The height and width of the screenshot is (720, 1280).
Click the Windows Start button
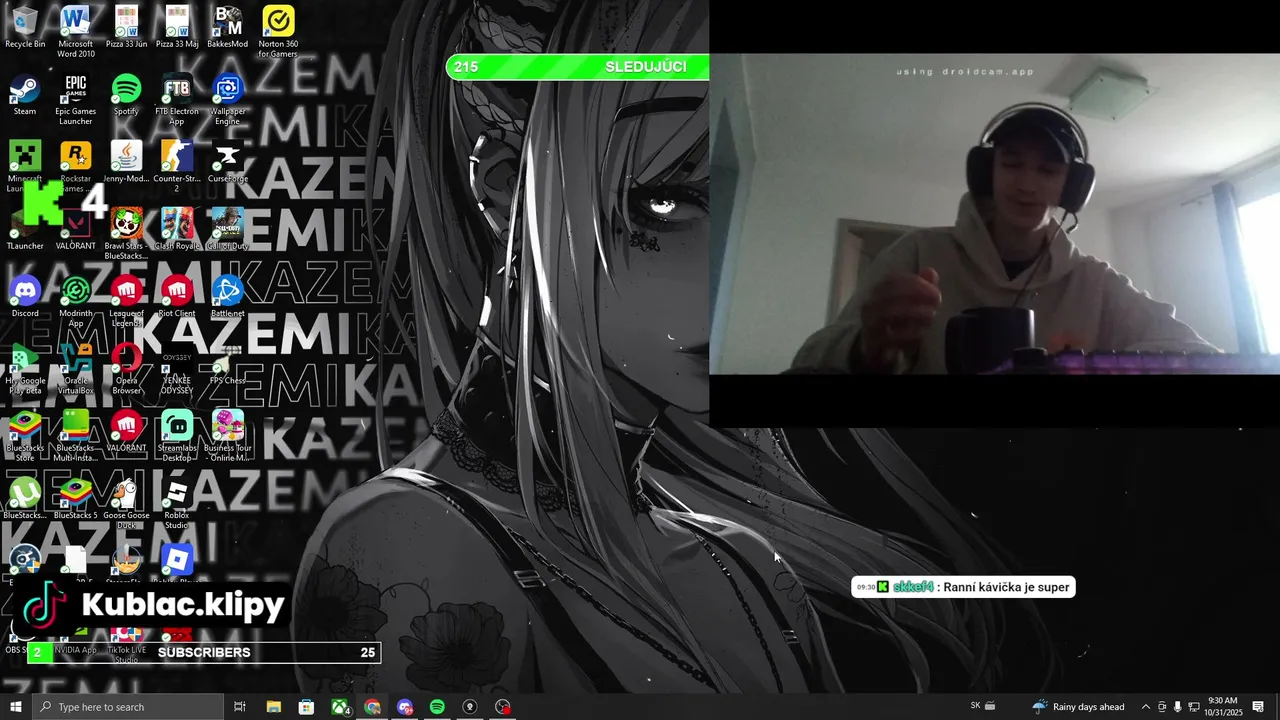click(x=15, y=707)
